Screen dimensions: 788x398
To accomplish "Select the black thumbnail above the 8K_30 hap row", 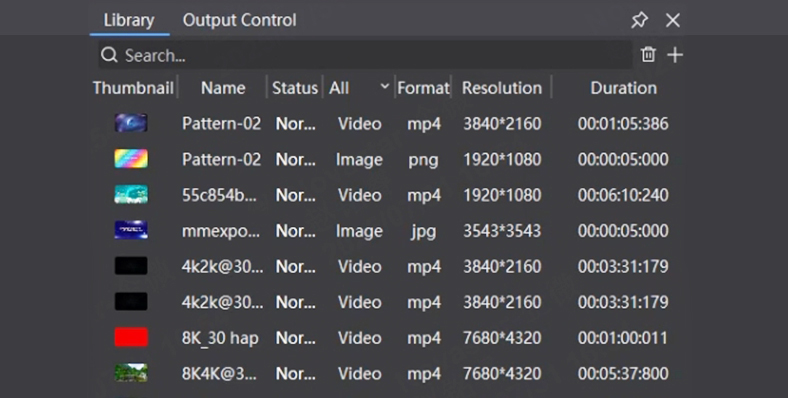I will pos(131,302).
